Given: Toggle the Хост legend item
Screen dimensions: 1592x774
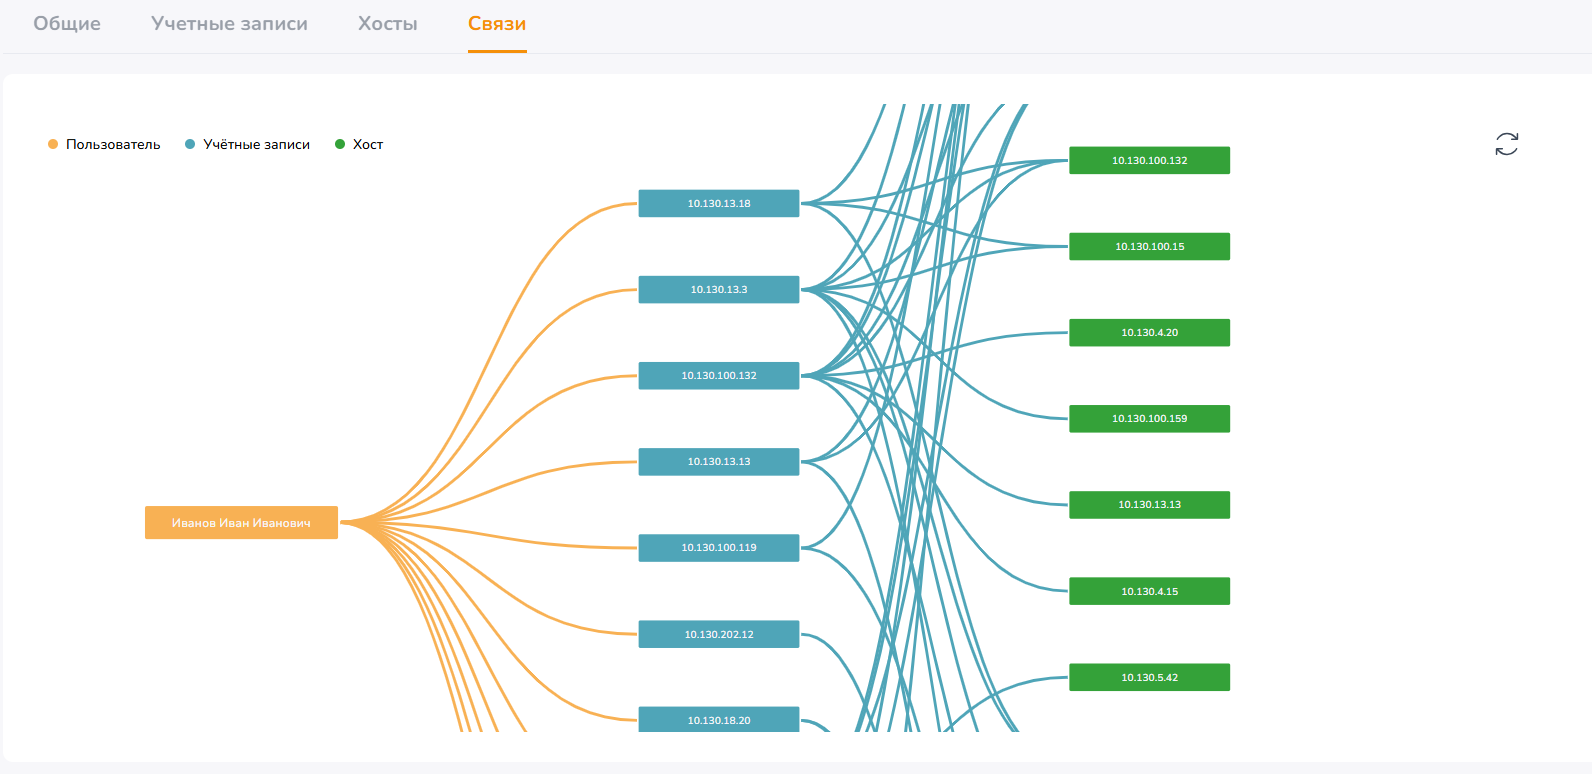Looking at the screenshot, I should 359,144.
